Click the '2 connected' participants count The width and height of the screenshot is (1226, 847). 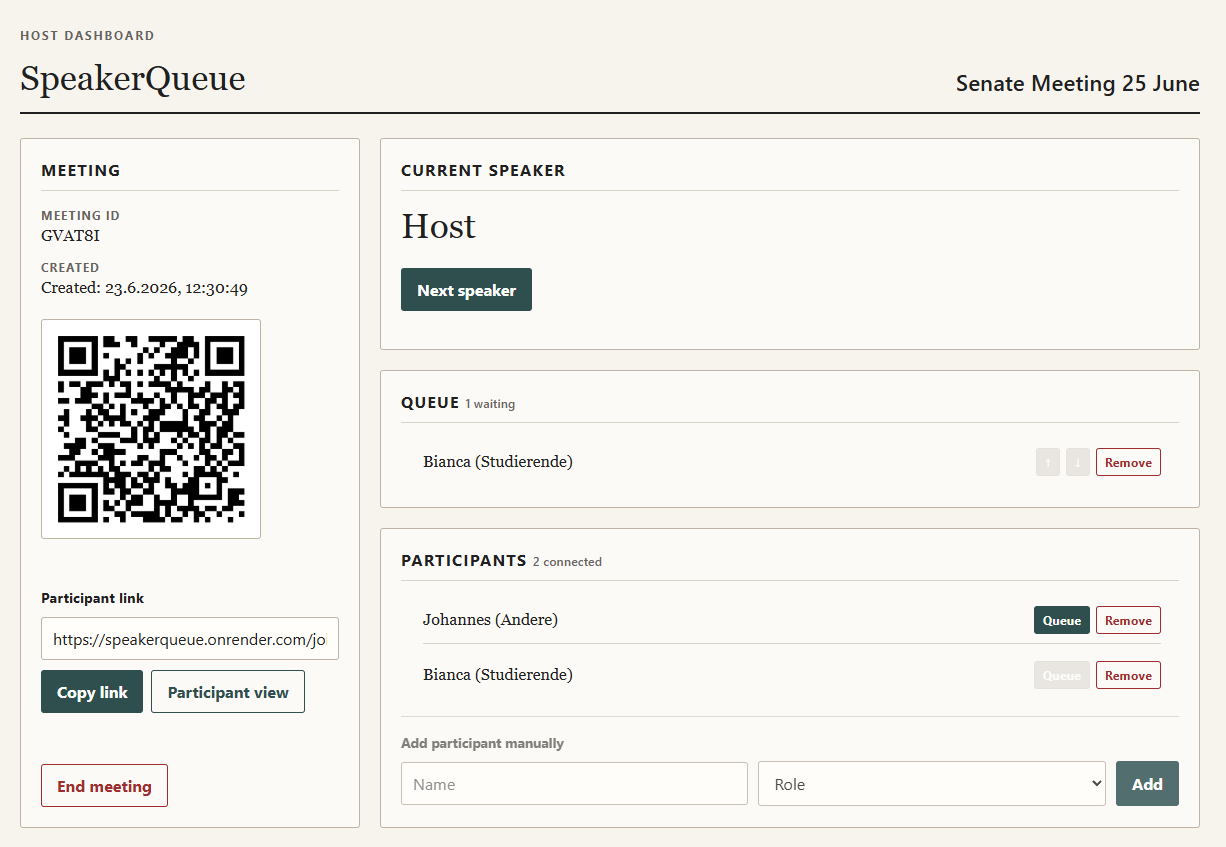pos(567,562)
